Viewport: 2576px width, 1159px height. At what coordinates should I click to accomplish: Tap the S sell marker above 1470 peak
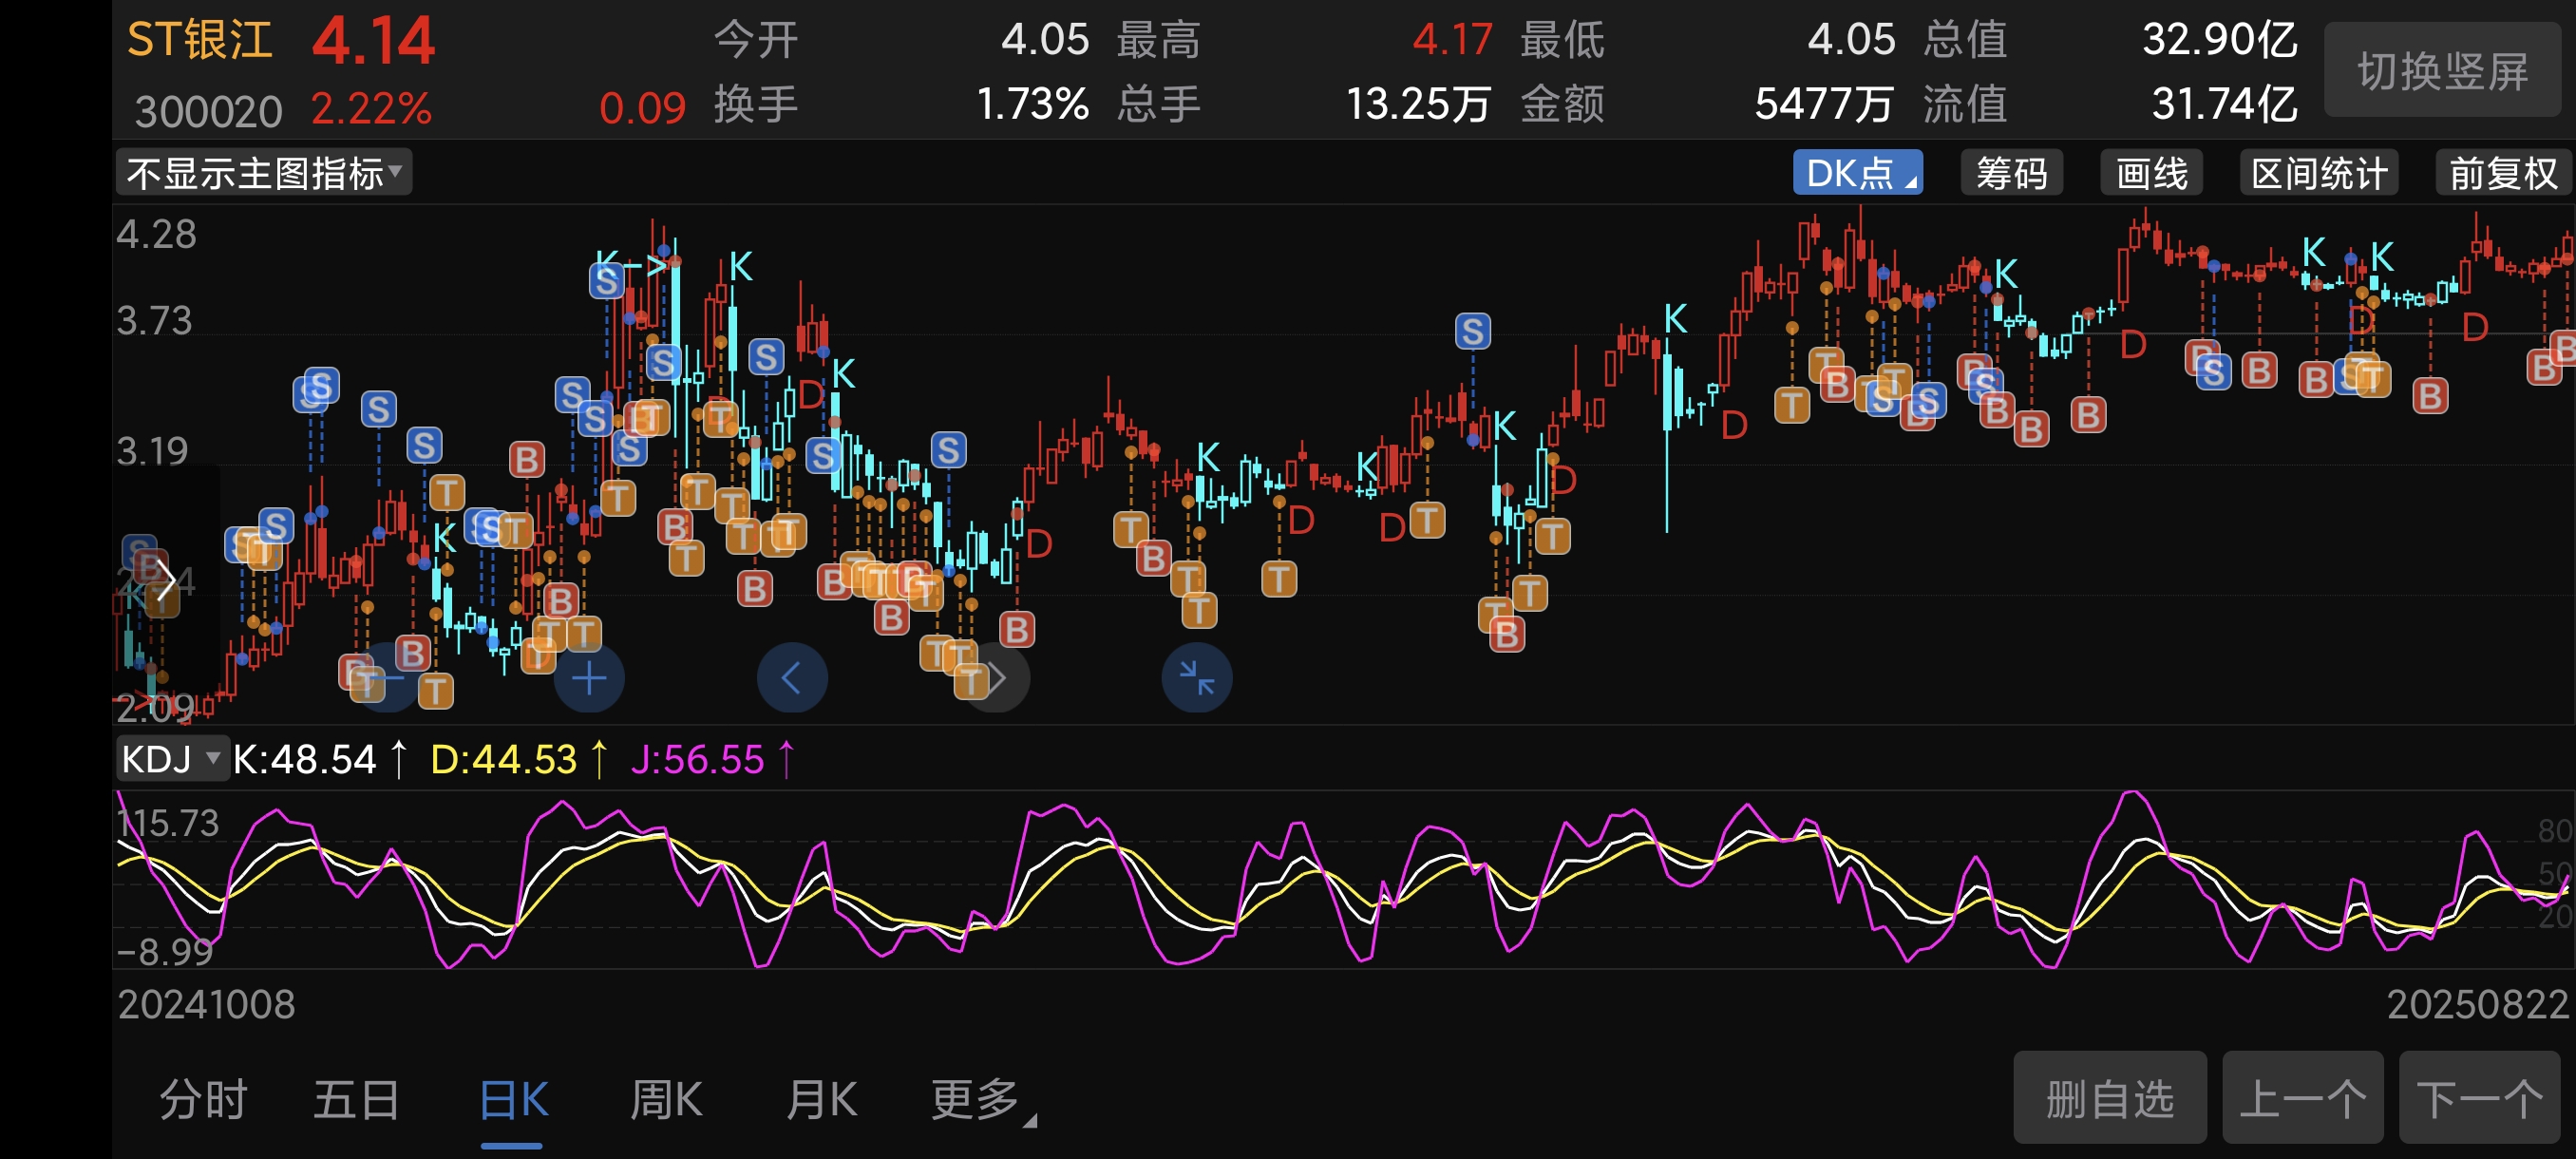(1472, 331)
